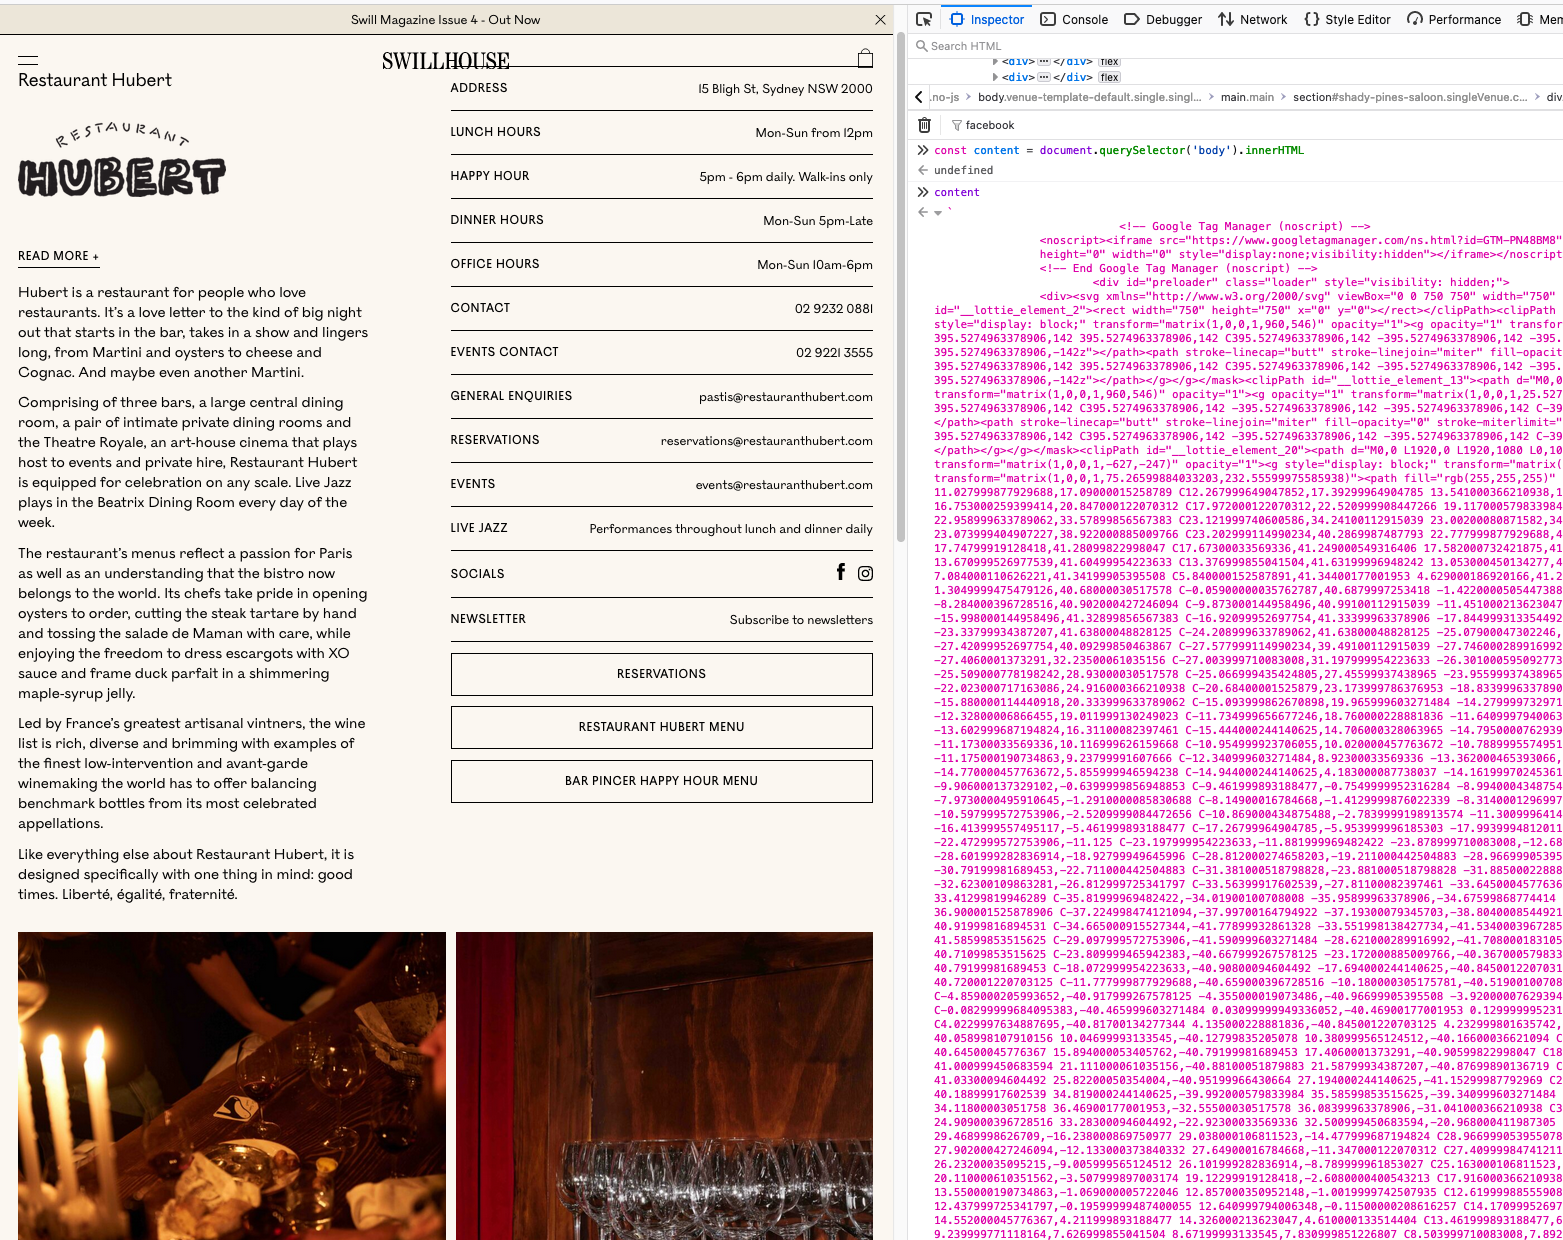Activate the element picker tool in DevTools
This screenshot has height=1240, width=1563.
tap(924, 19)
